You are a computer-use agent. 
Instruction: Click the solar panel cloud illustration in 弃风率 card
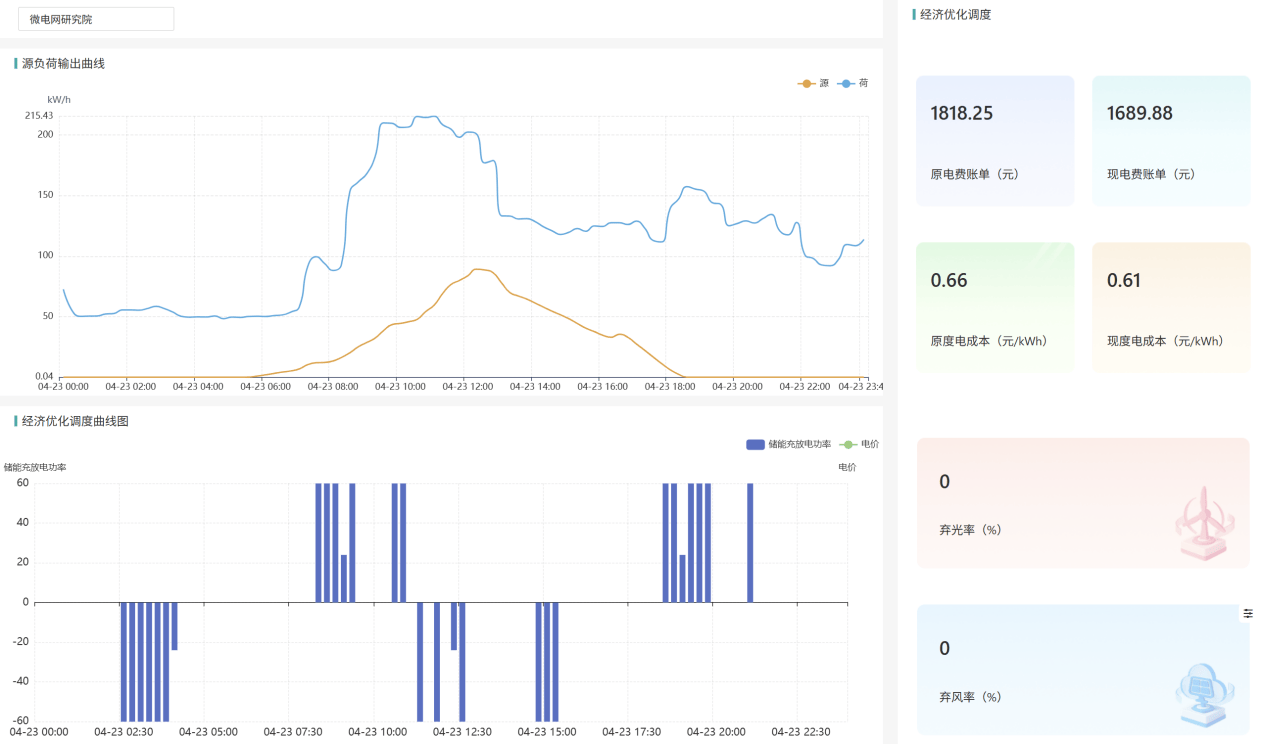[x=1204, y=693]
